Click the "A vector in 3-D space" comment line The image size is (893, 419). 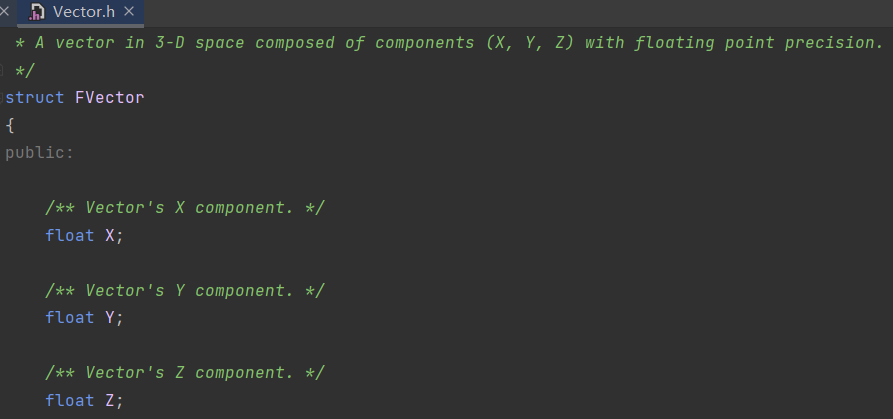coord(450,43)
